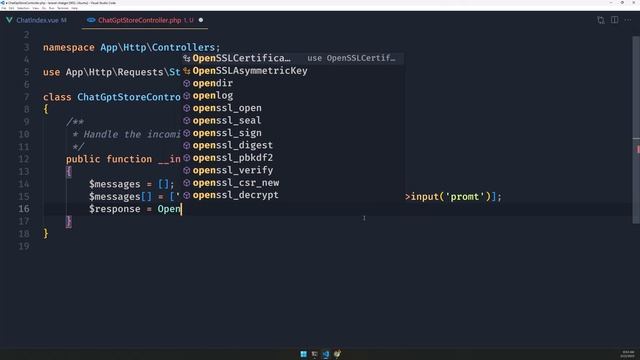Screen dimensions: 640x360
Task: Click the function icon beside openssl_open
Action: coord(187,108)
